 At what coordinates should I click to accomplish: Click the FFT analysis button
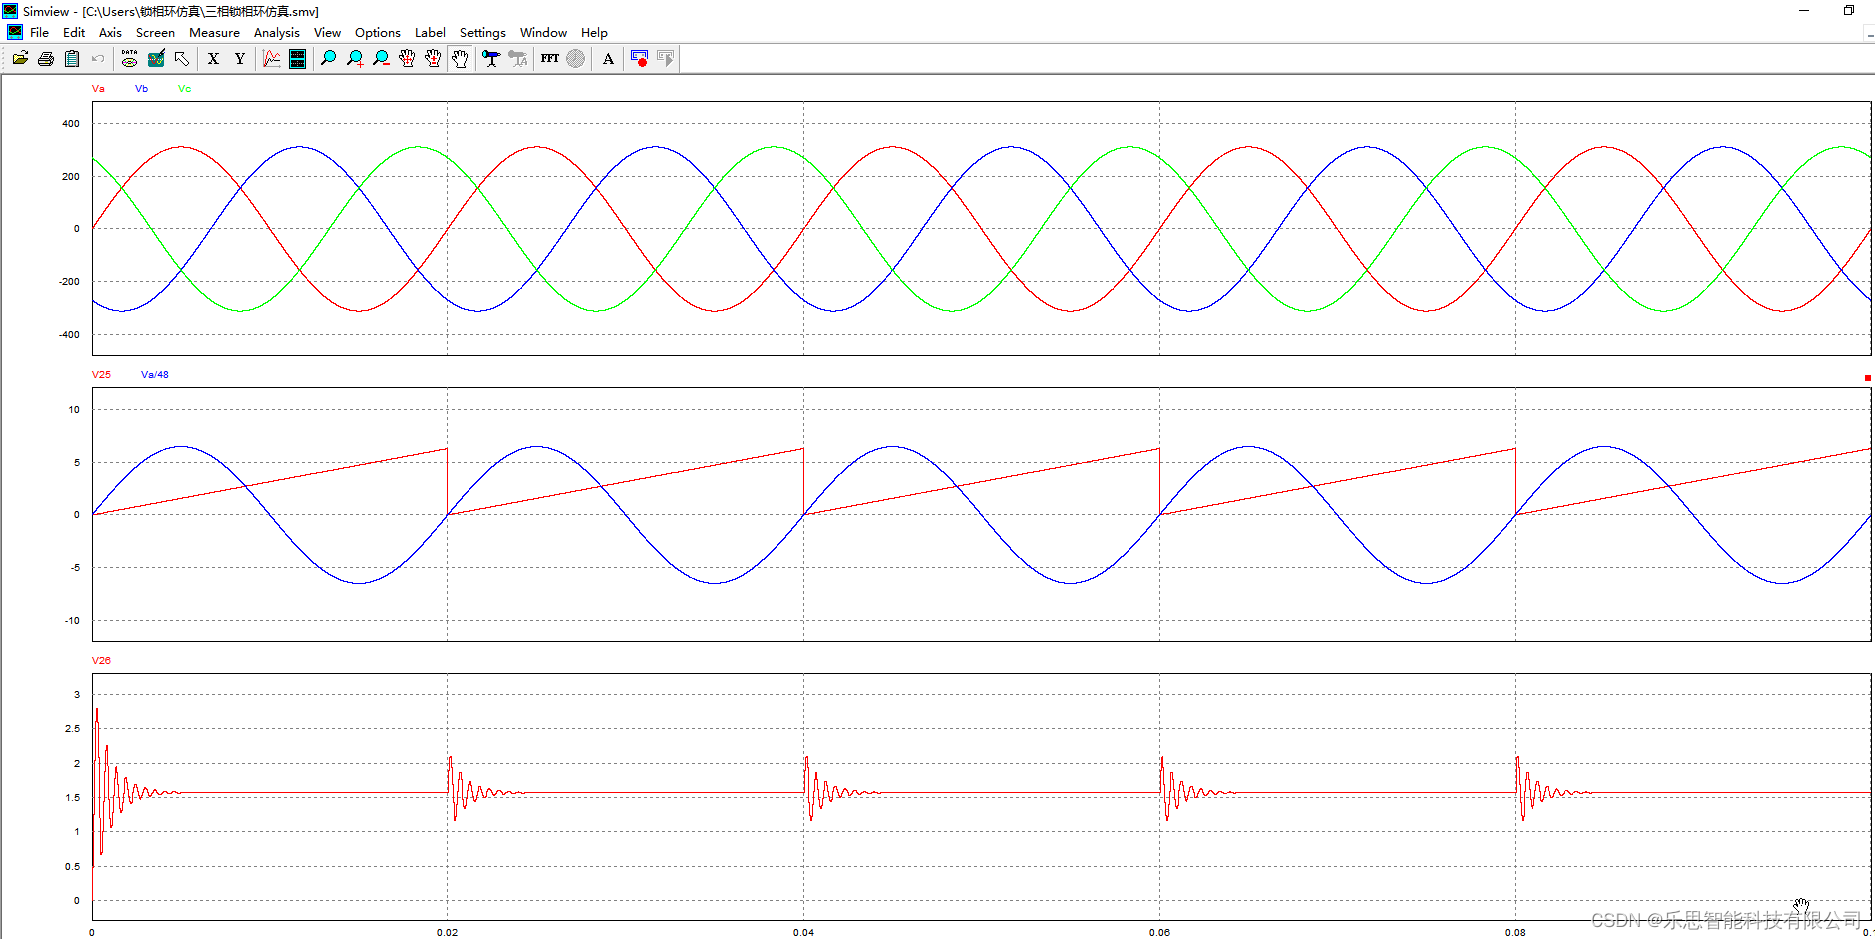point(549,59)
